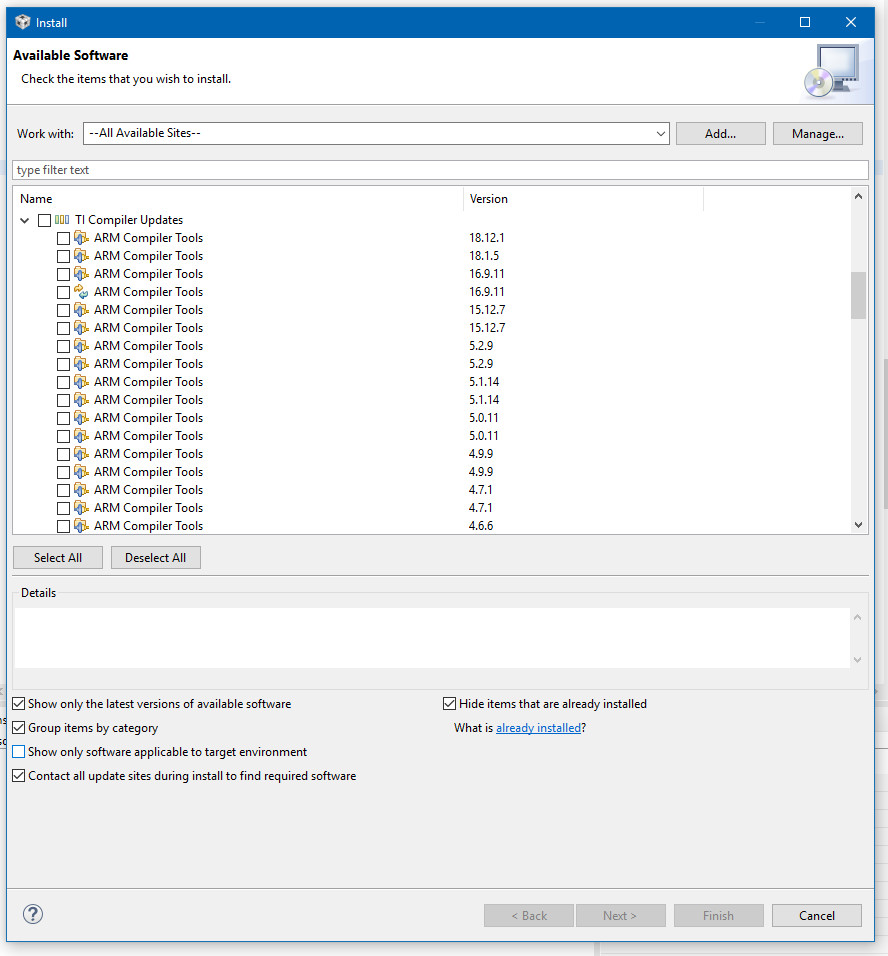This screenshot has height=956, width=888.
Task: Click into the type filter text field
Action: click(x=440, y=170)
